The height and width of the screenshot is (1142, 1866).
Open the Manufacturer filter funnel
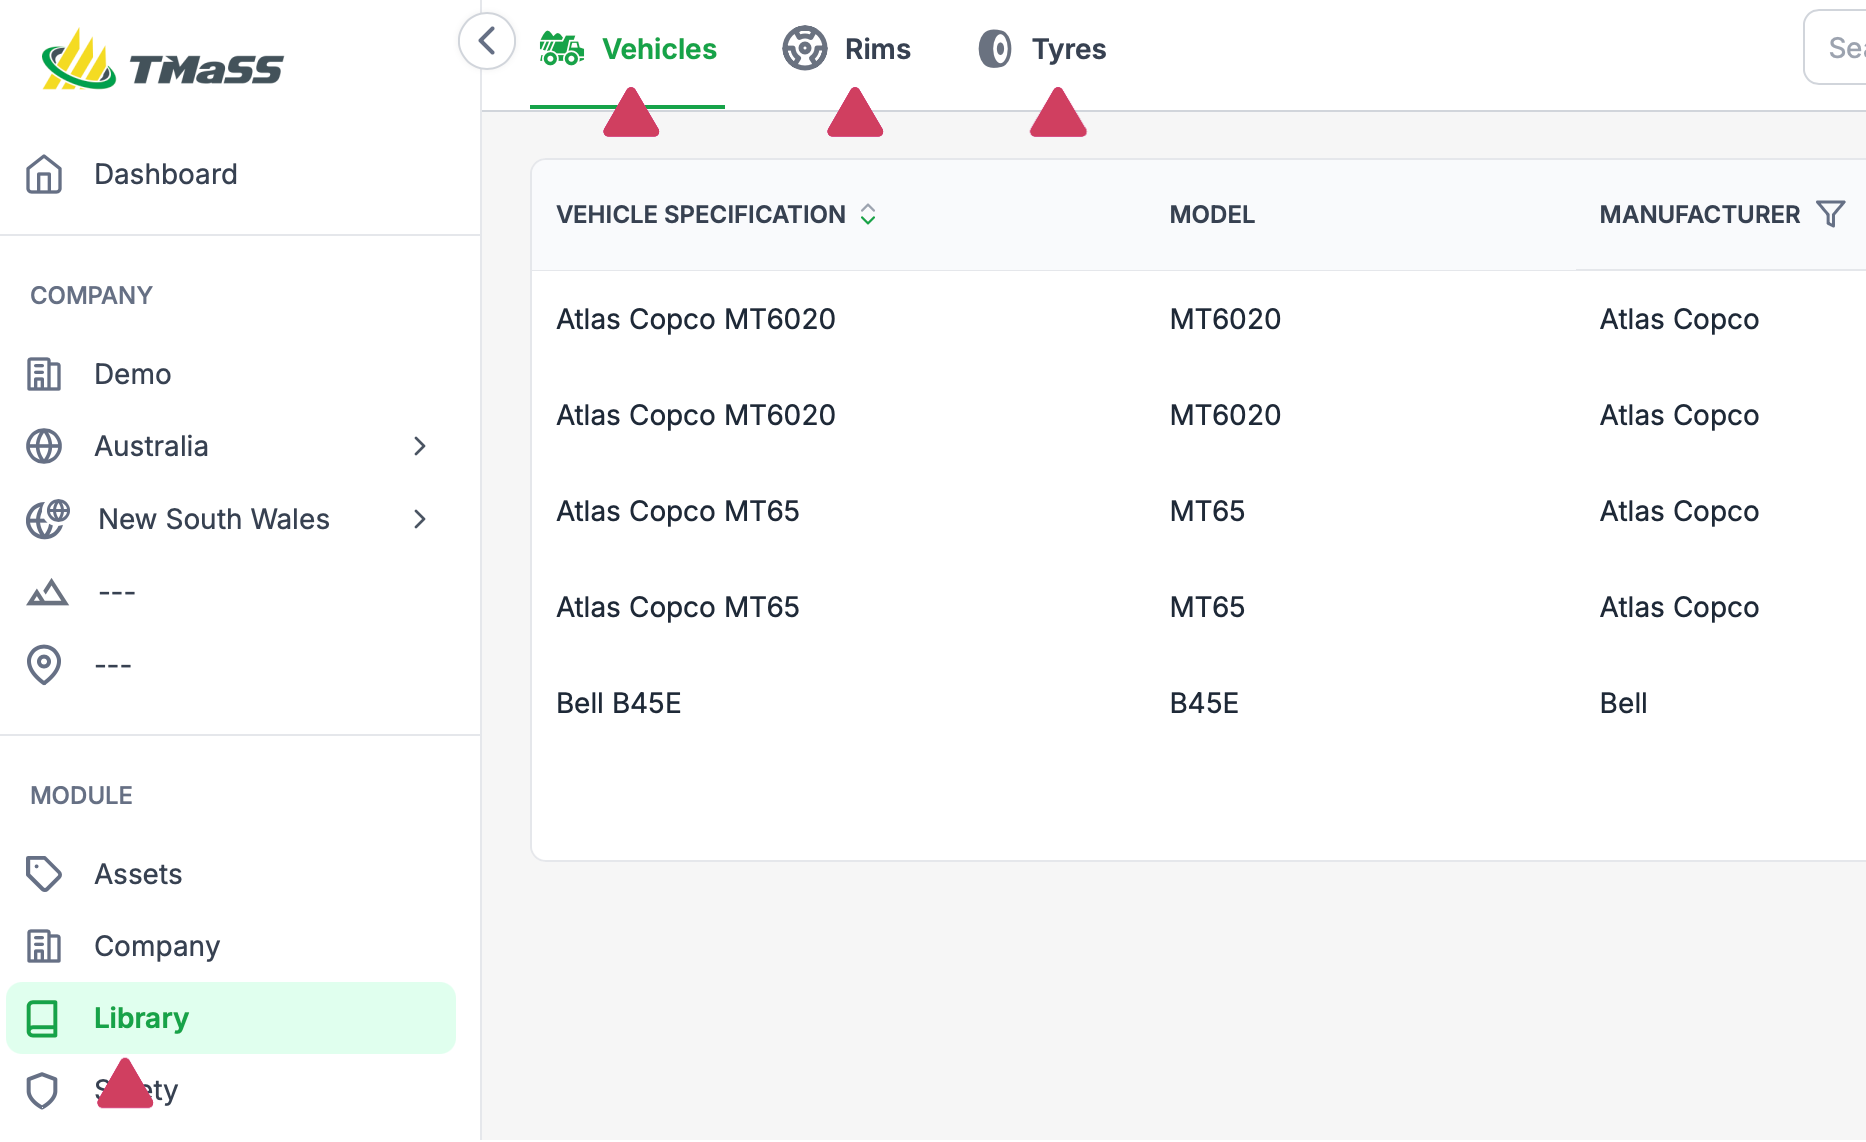tap(1831, 214)
